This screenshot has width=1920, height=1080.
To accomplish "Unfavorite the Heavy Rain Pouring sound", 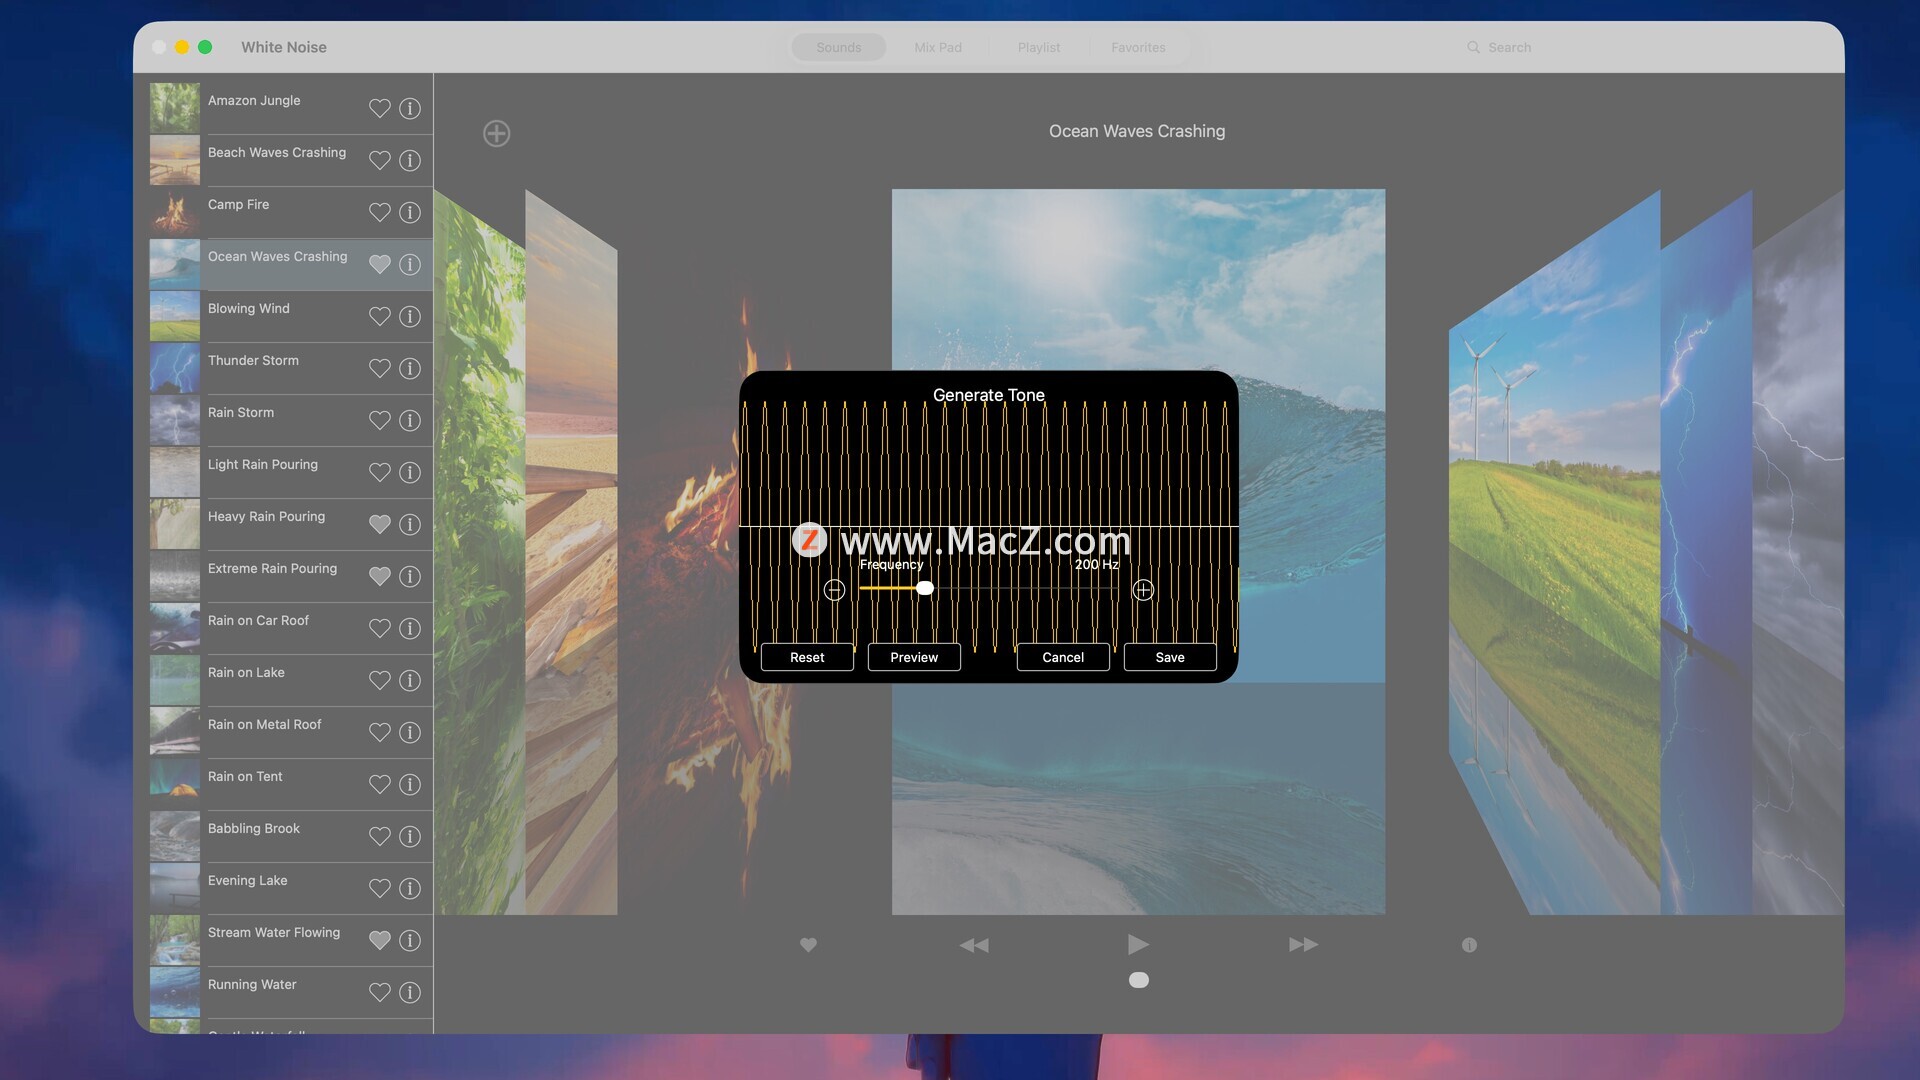I will pos(379,524).
